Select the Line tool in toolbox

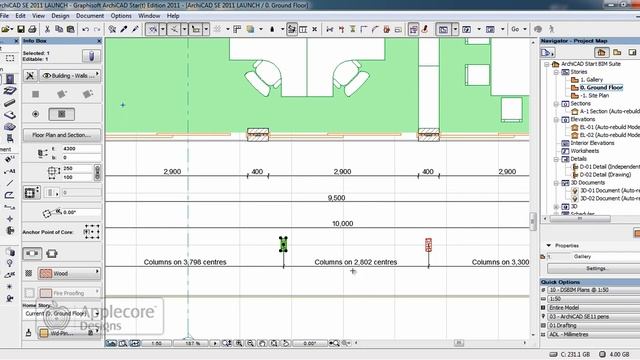(x=10, y=183)
